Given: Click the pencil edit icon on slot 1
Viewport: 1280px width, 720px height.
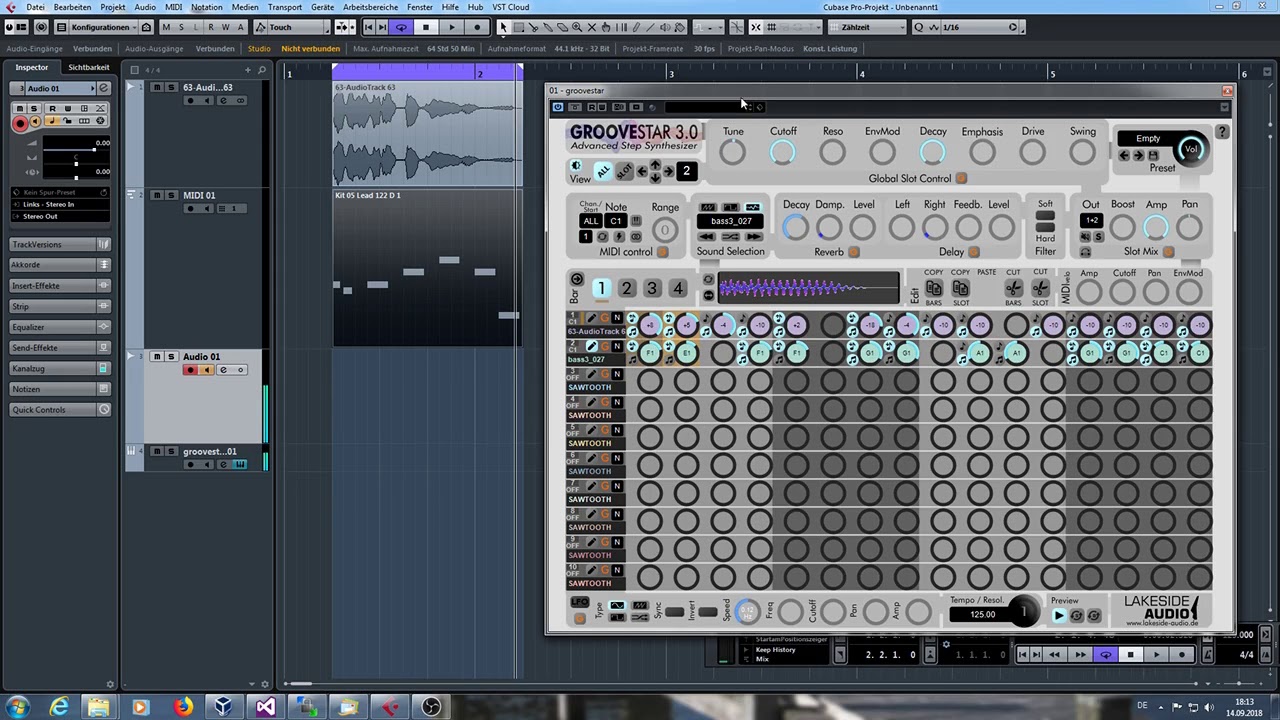Looking at the screenshot, I should [x=591, y=318].
